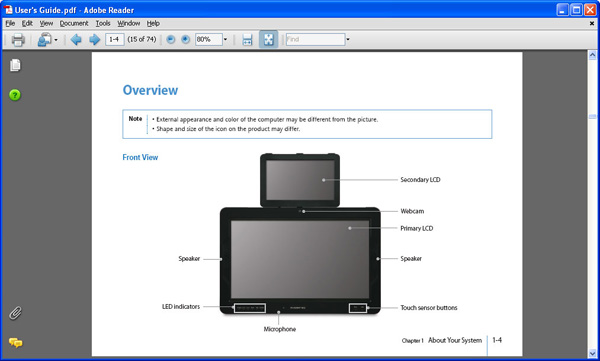Open the Edit menu
Screen dimensions: 600x361
coord(27,23)
